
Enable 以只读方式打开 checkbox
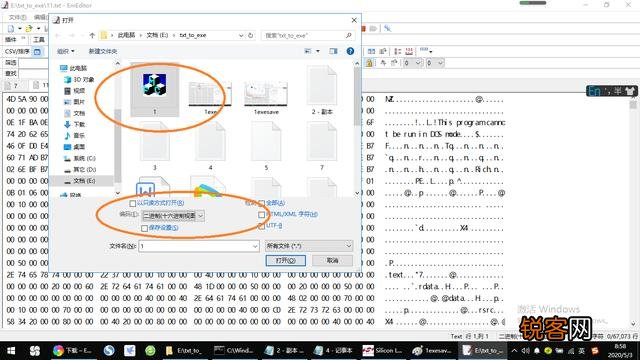click(133, 203)
